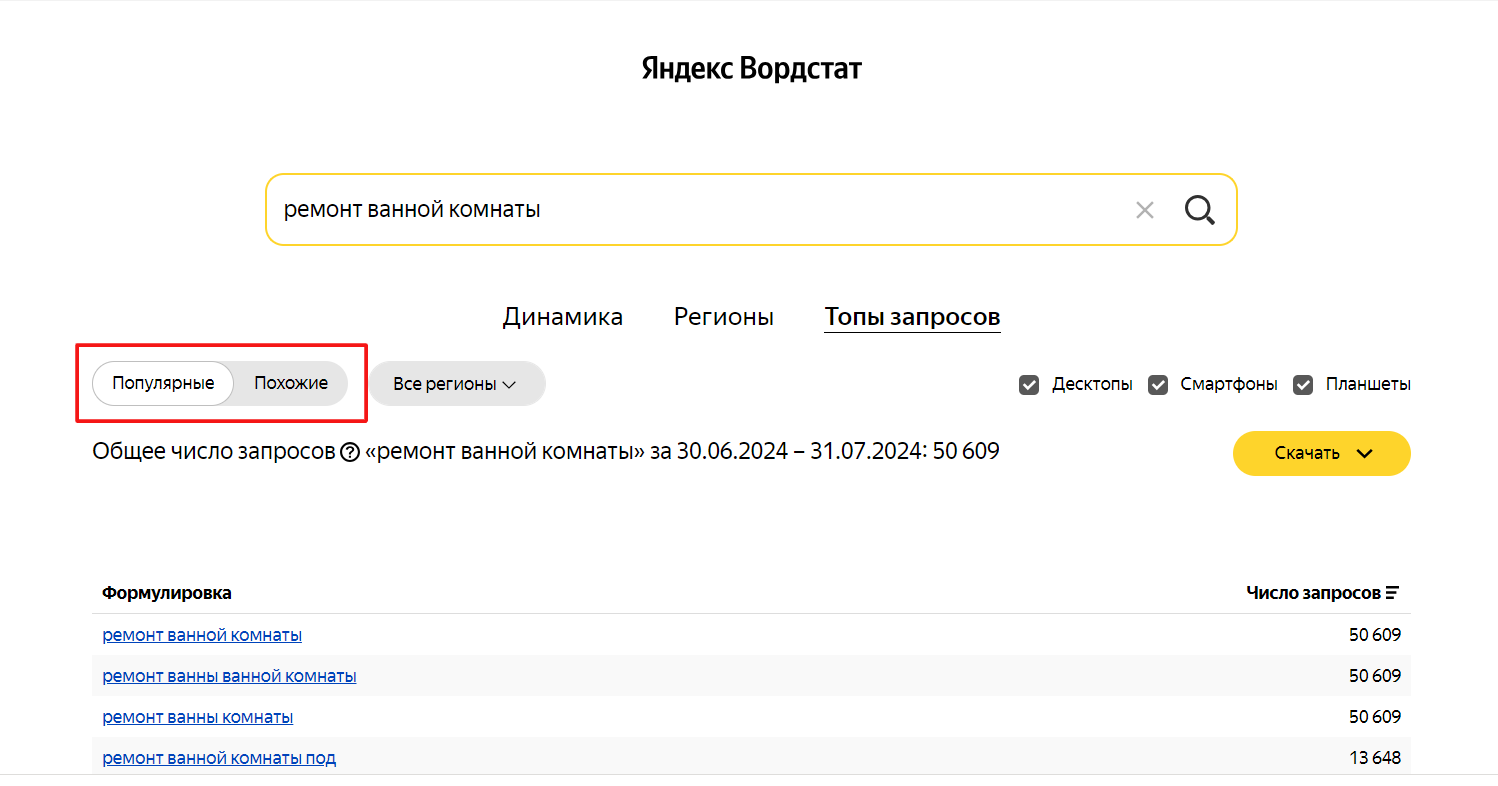Image resolution: width=1498 pixels, height=786 pixels.
Task: Select the Топы запросов tab
Action: click(912, 317)
